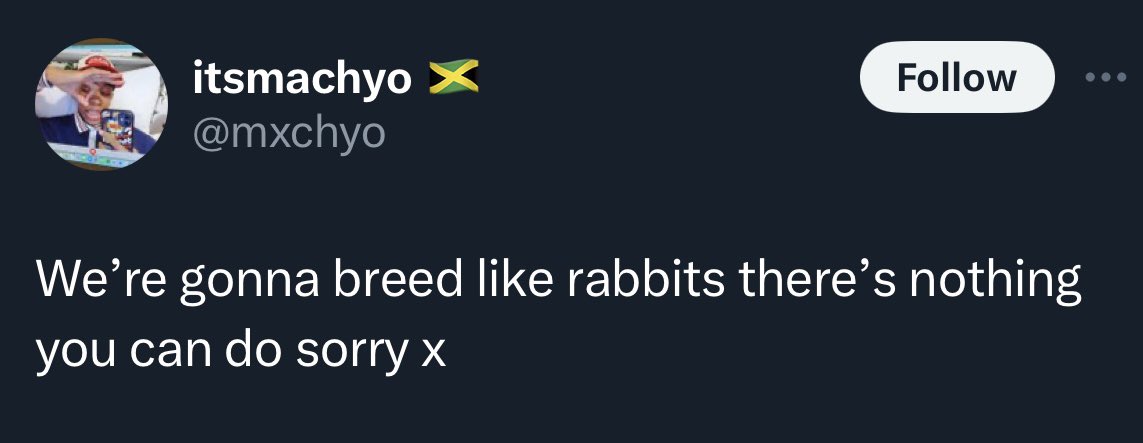This screenshot has width=1143, height=443.
Task: Visit the @mxchyo handle link
Action: click(x=288, y=131)
